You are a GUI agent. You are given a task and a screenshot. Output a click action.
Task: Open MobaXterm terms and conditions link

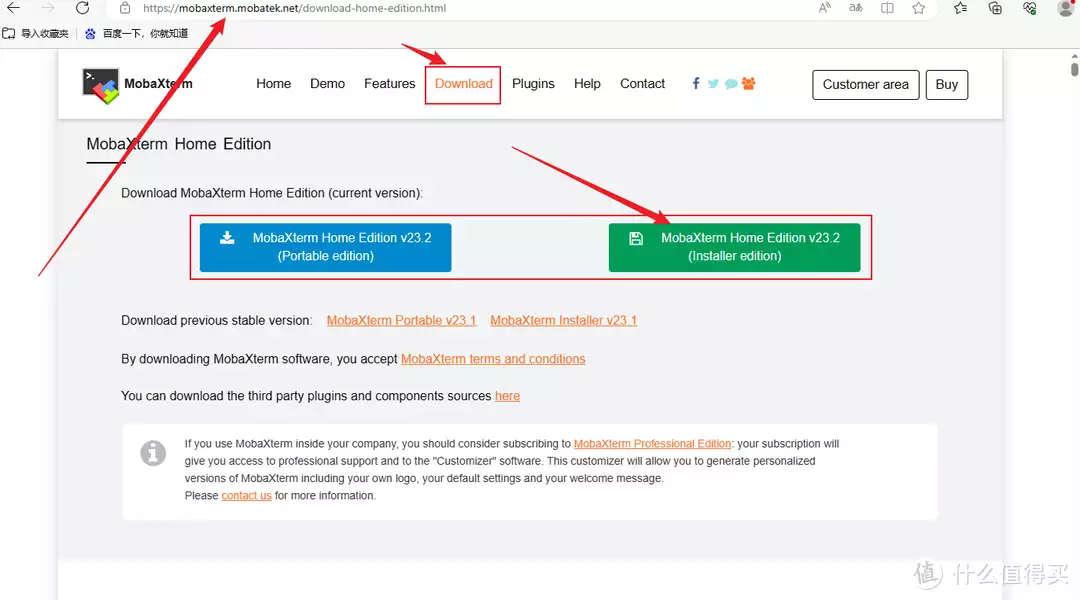[x=493, y=359]
